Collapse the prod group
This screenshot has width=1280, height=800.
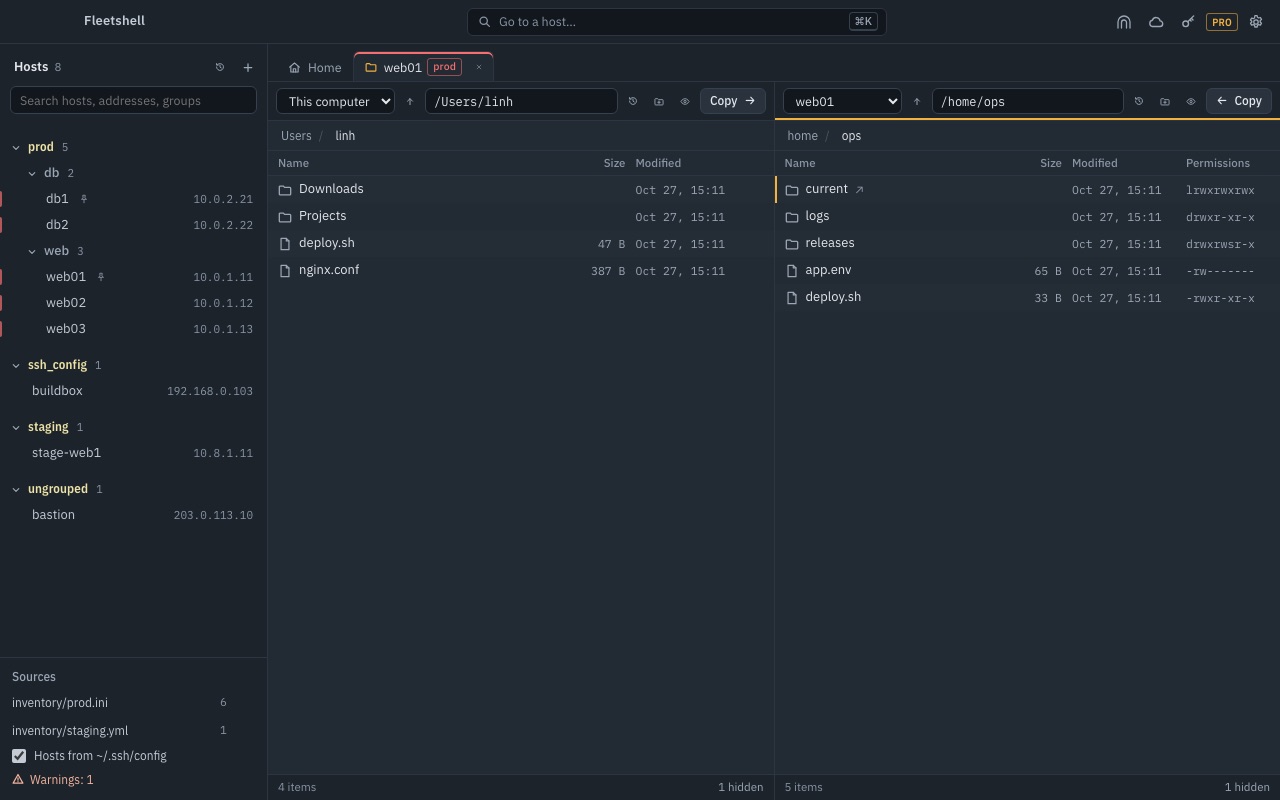tap(16, 147)
